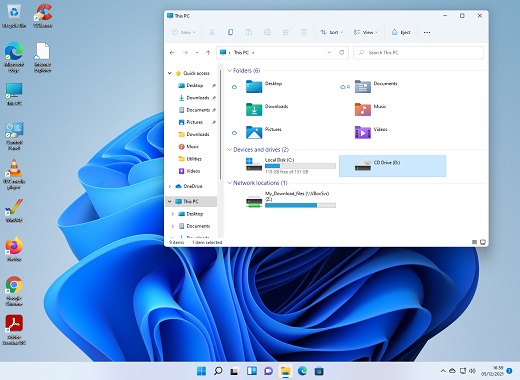Click the taskbar Search magnifier icon
Screen dimensions: 520x380
pos(218,371)
